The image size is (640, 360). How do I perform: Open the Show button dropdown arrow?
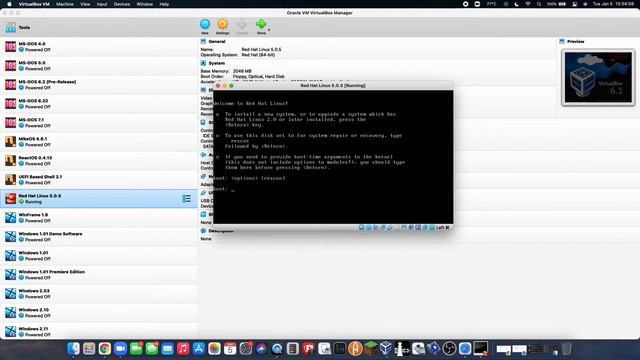(x=269, y=30)
